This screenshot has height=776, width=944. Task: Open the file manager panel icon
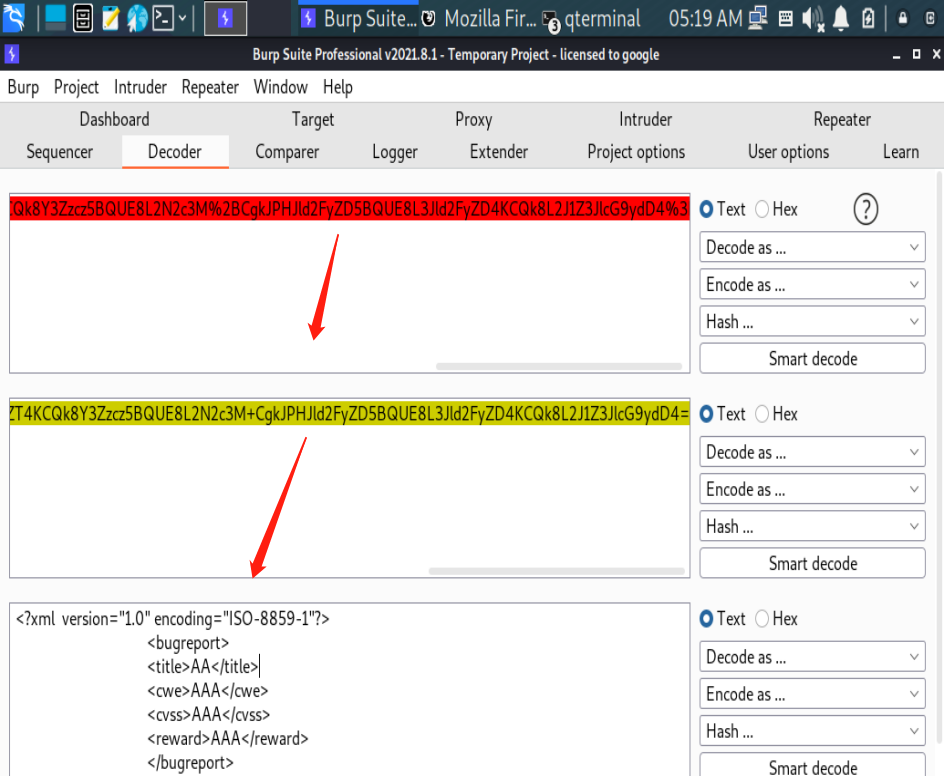(83, 18)
